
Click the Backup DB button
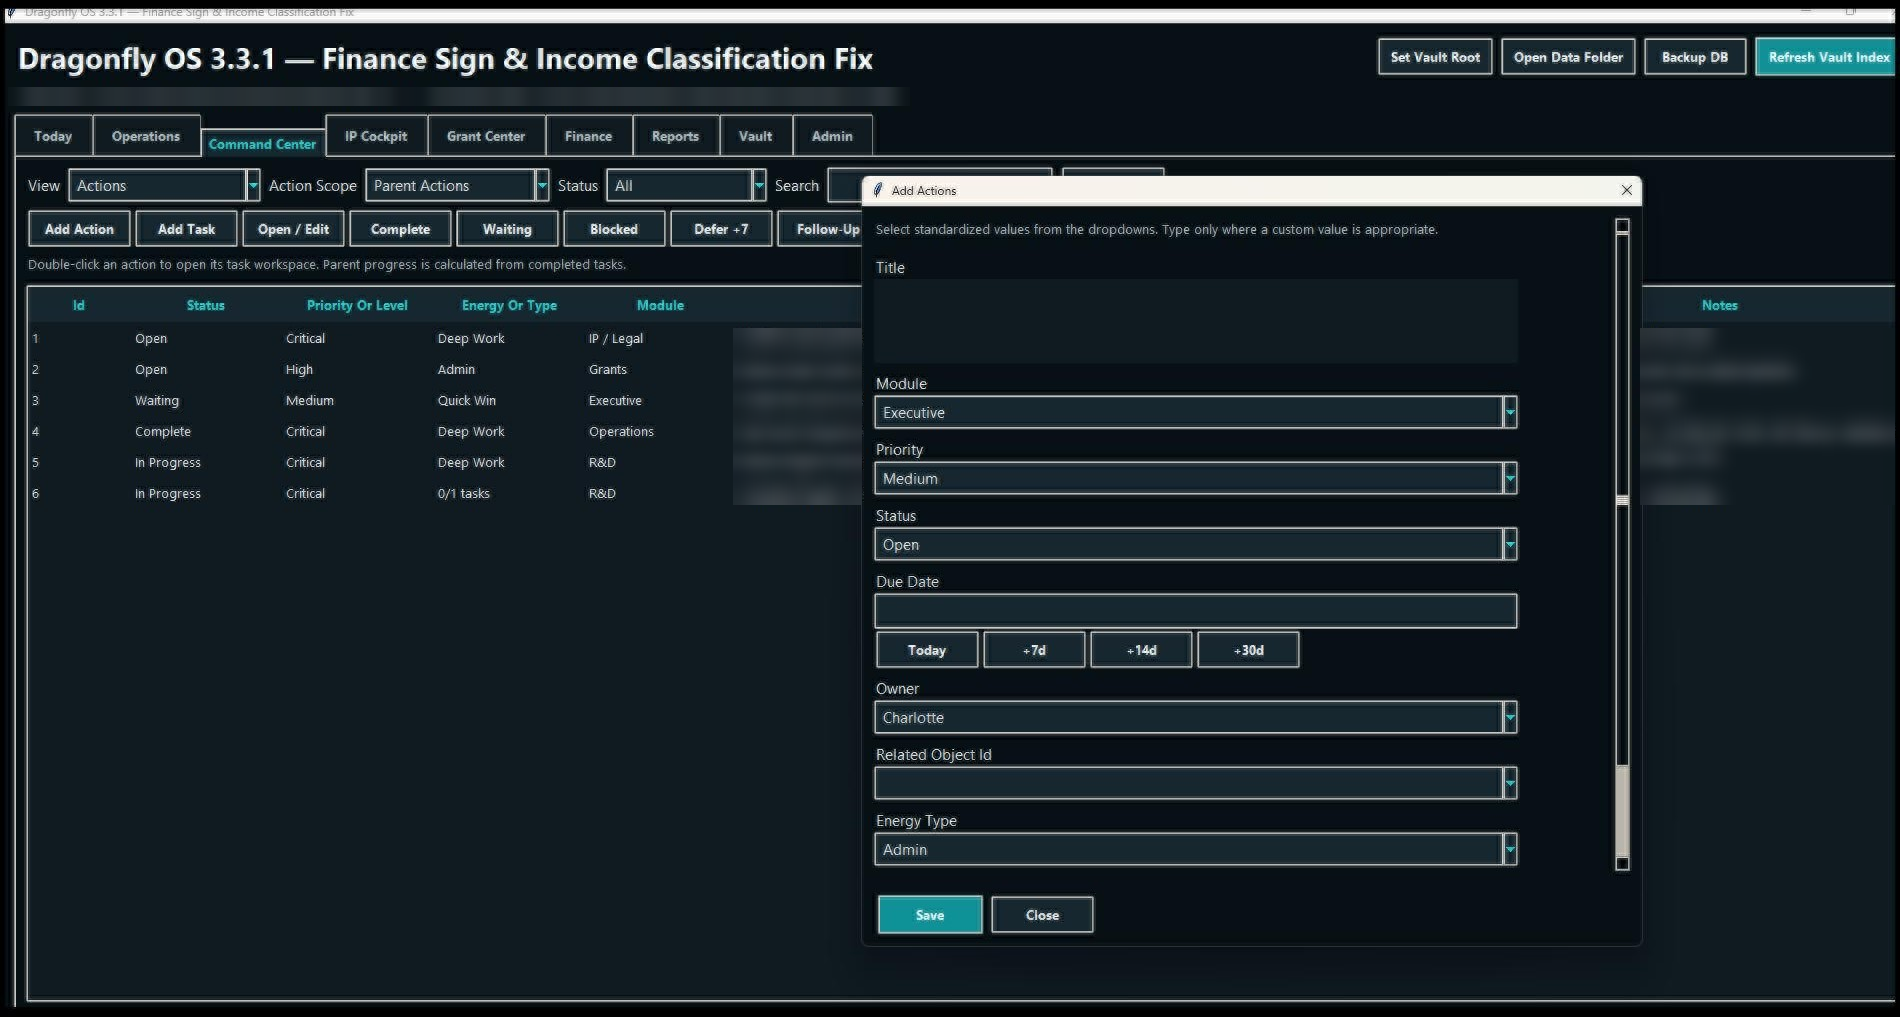[x=1695, y=57]
